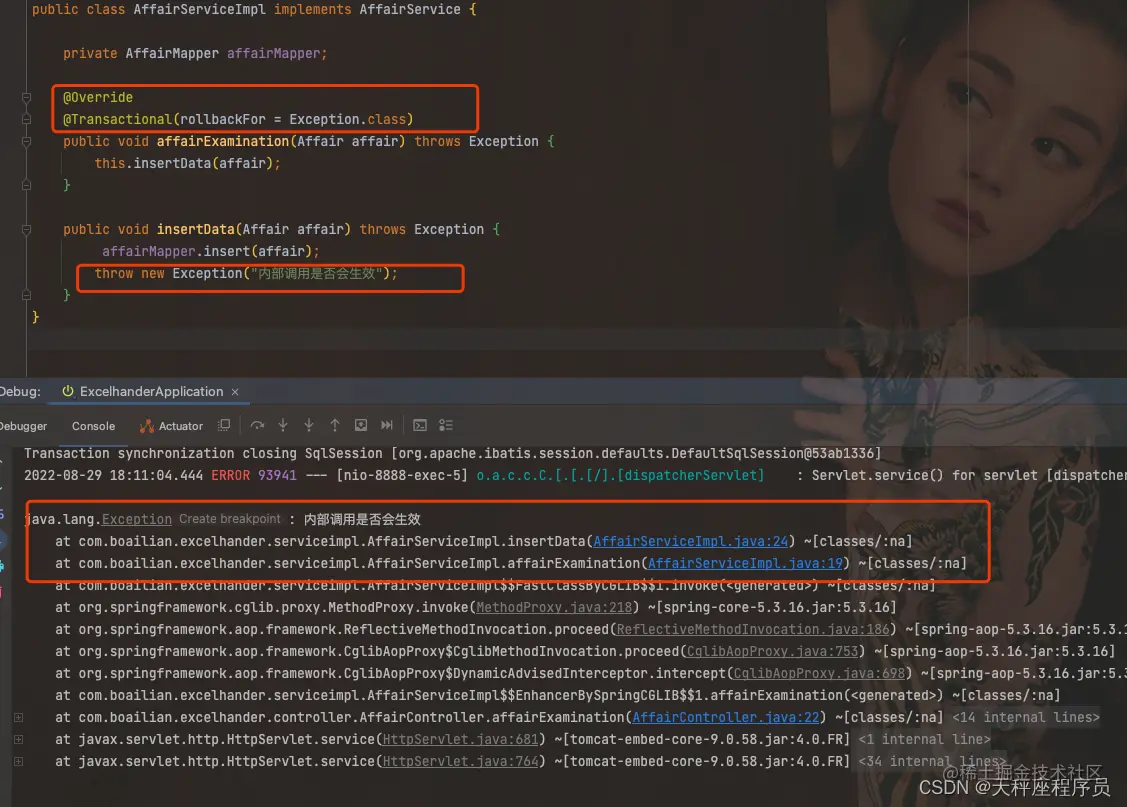Open MethodProxy.java:218 stack trace link
The image size is (1127, 807).
point(554,608)
